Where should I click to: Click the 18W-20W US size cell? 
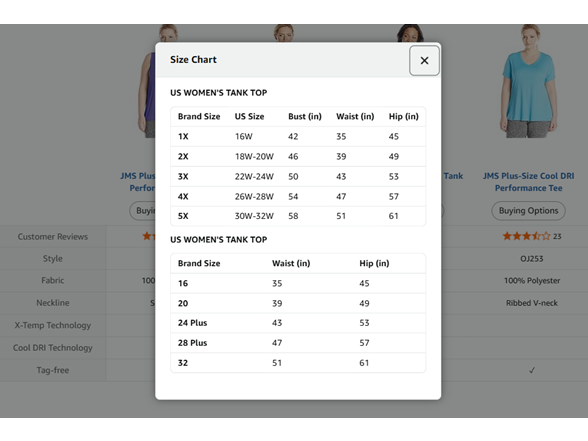[x=254, y=156]
